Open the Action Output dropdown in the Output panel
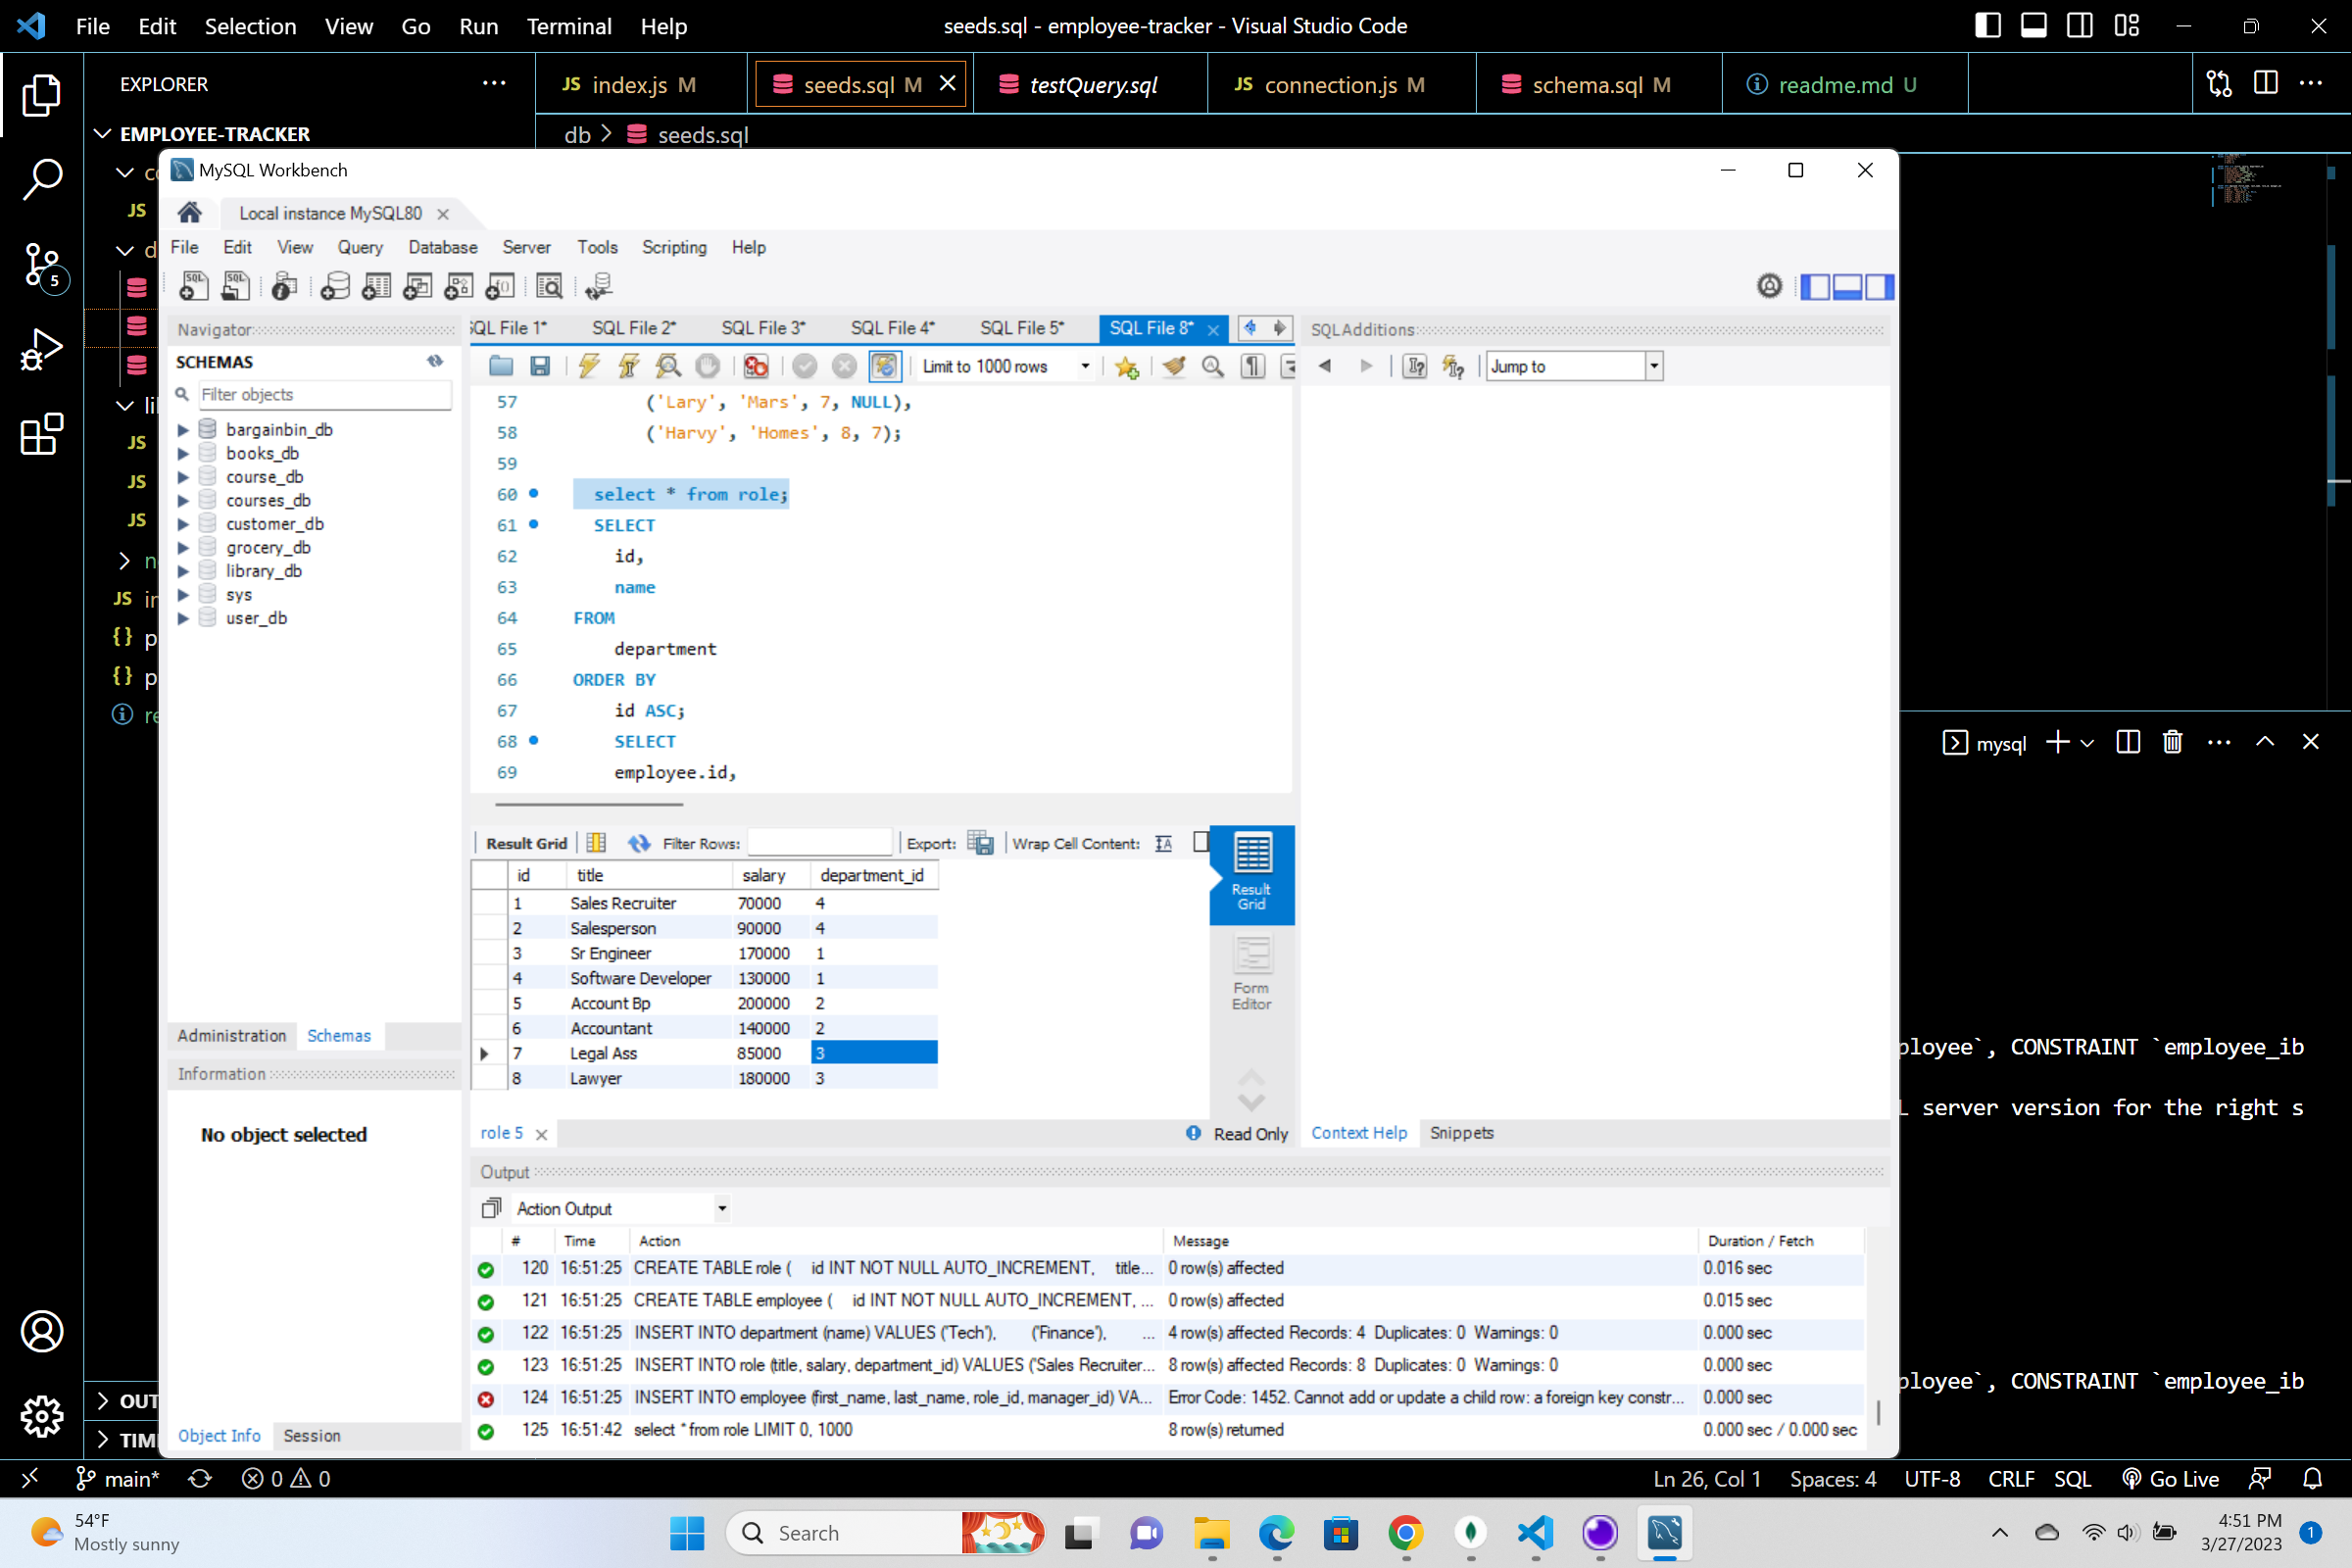Screen dimensions: 2352x1568 coord(720,1208)
